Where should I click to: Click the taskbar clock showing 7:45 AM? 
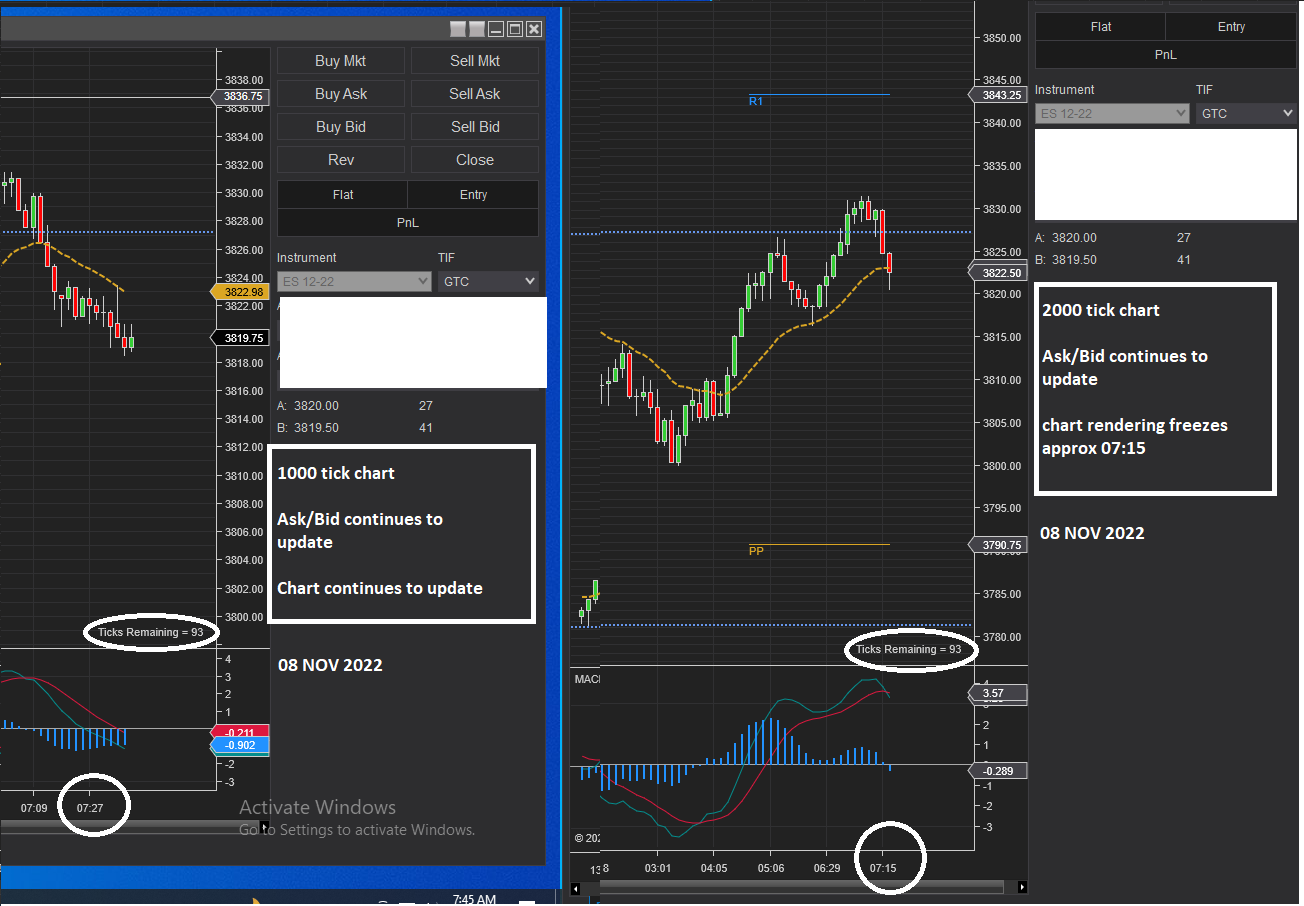474,900
